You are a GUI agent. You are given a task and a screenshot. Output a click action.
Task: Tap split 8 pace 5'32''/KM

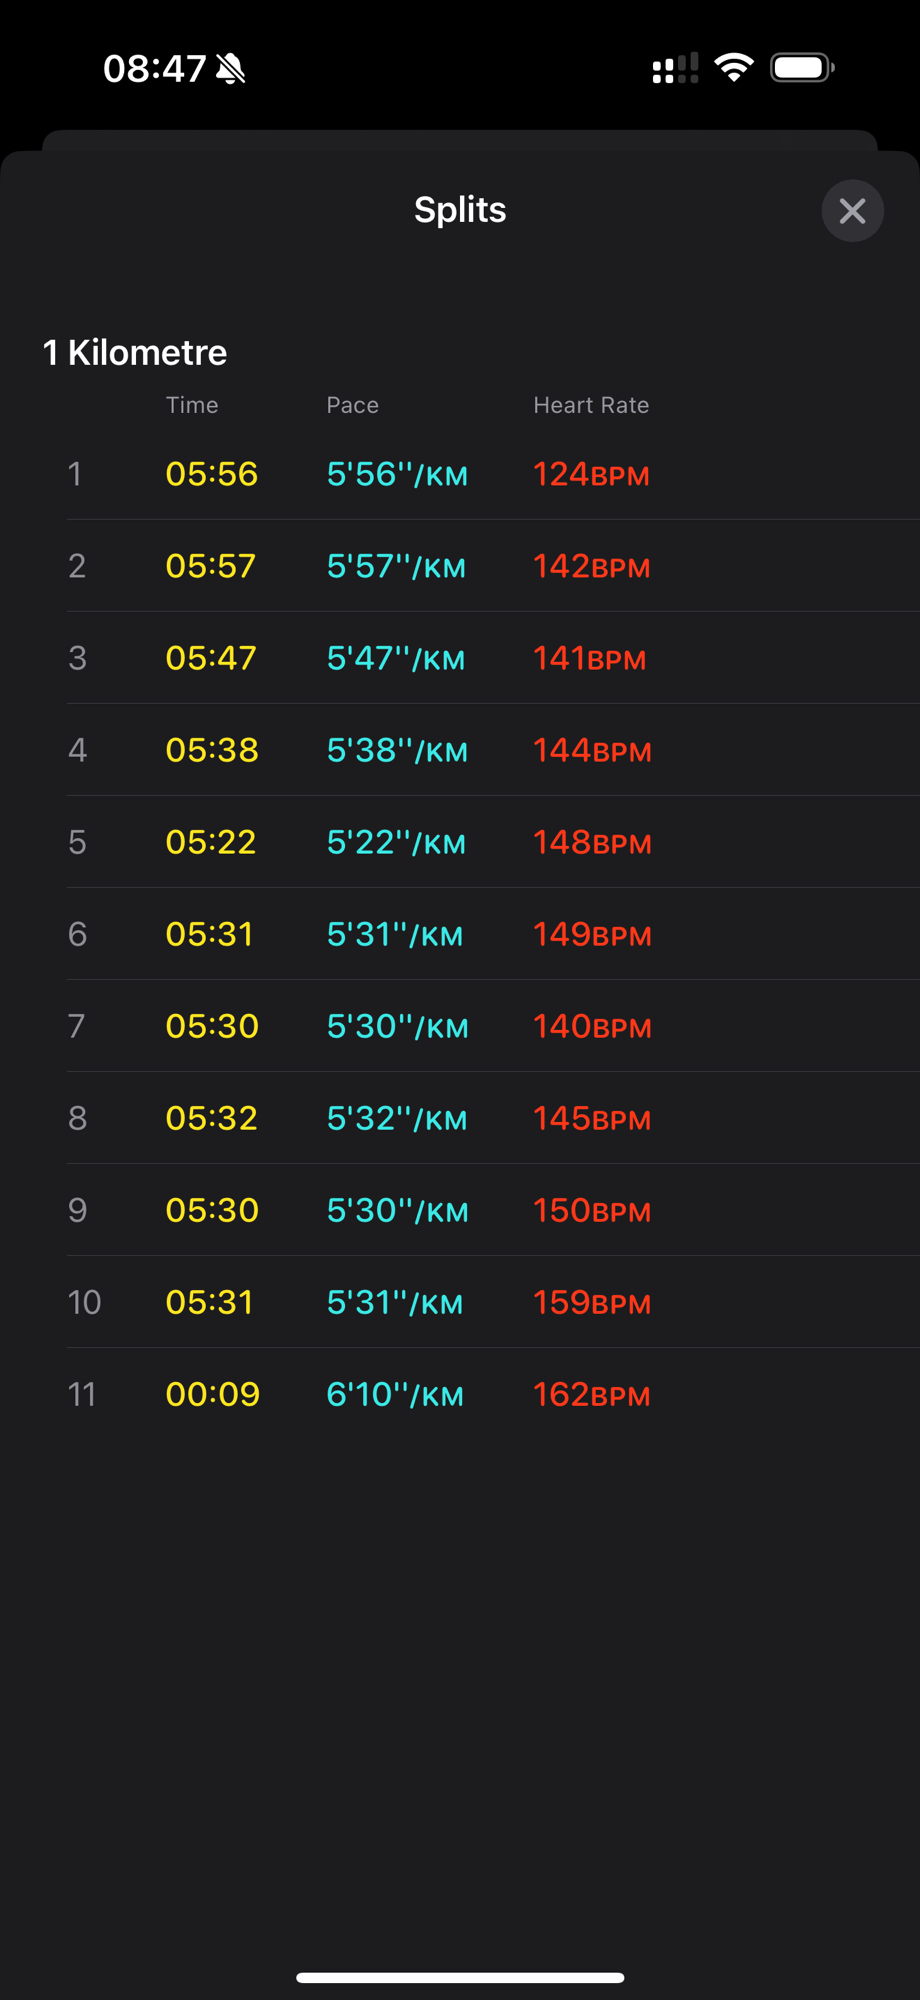397,1119
